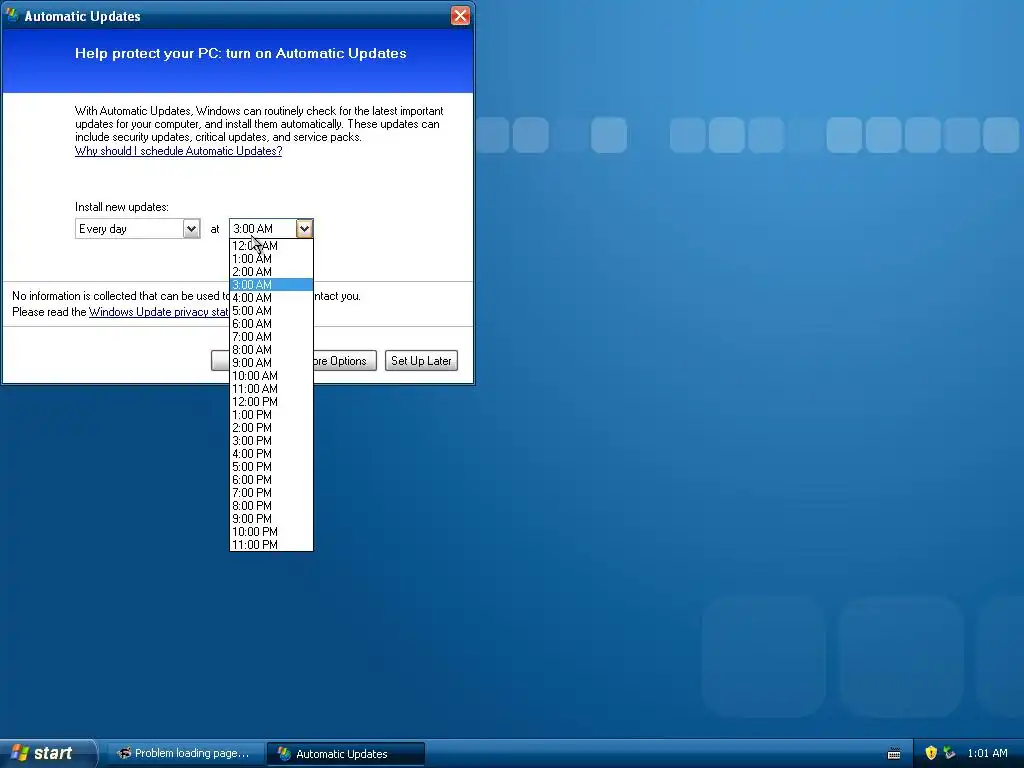Click the partially hidden More Options button

coord(345,360)
